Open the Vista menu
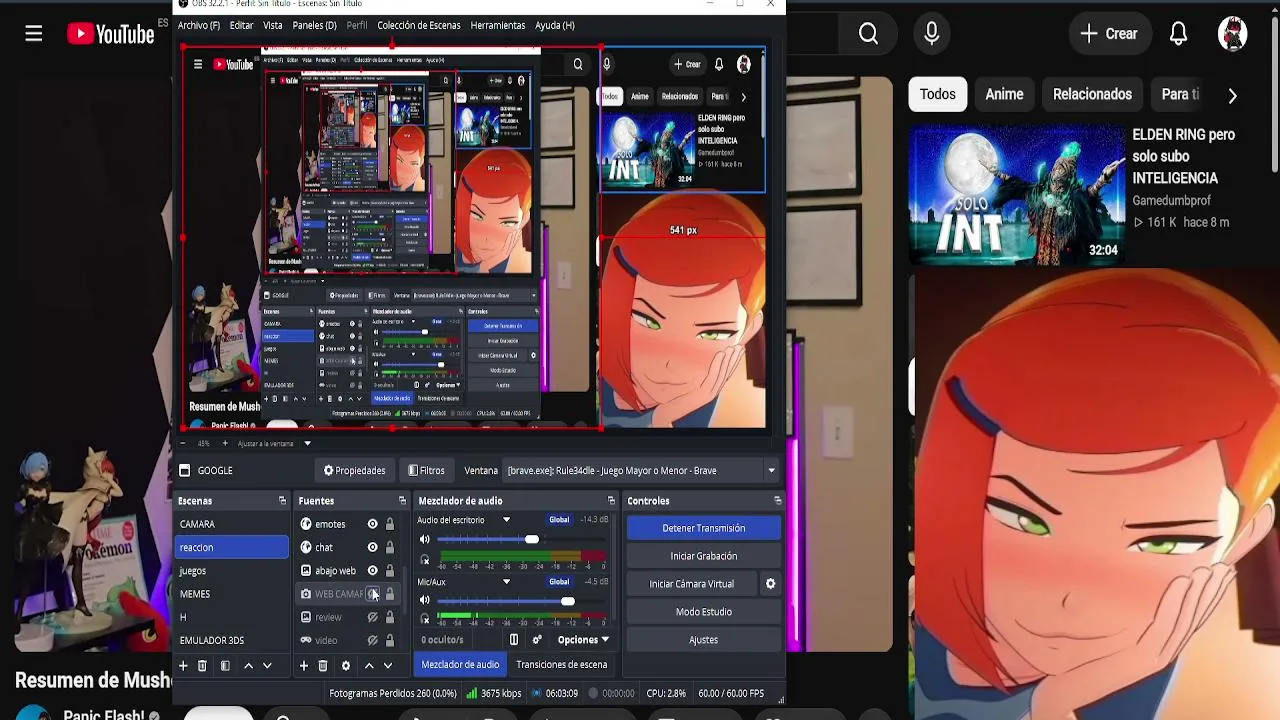The image size is (1280, 720). 273,25
